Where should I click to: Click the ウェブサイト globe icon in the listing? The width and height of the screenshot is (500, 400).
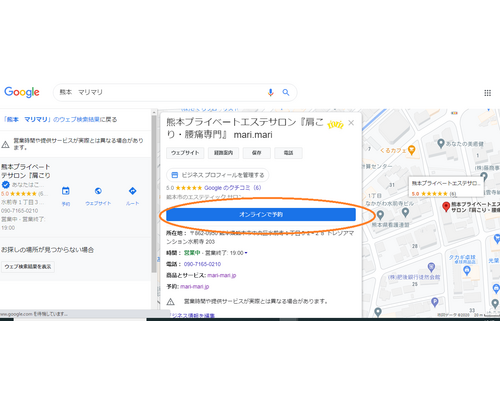98,191
